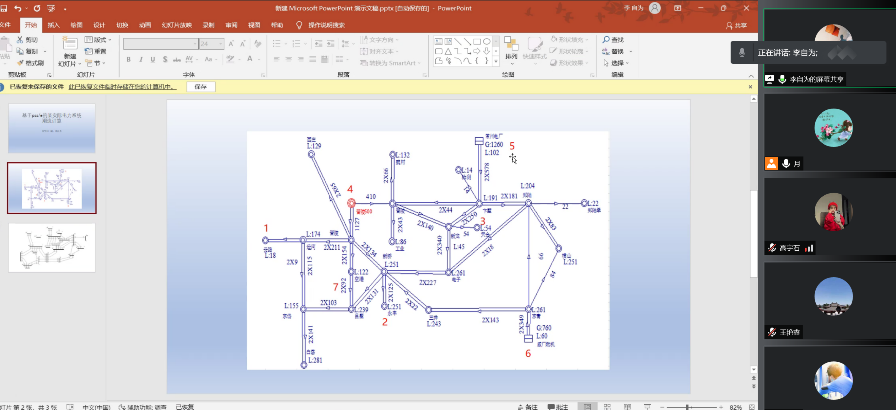Select the right arrow shape in gallery

(477, 51)
